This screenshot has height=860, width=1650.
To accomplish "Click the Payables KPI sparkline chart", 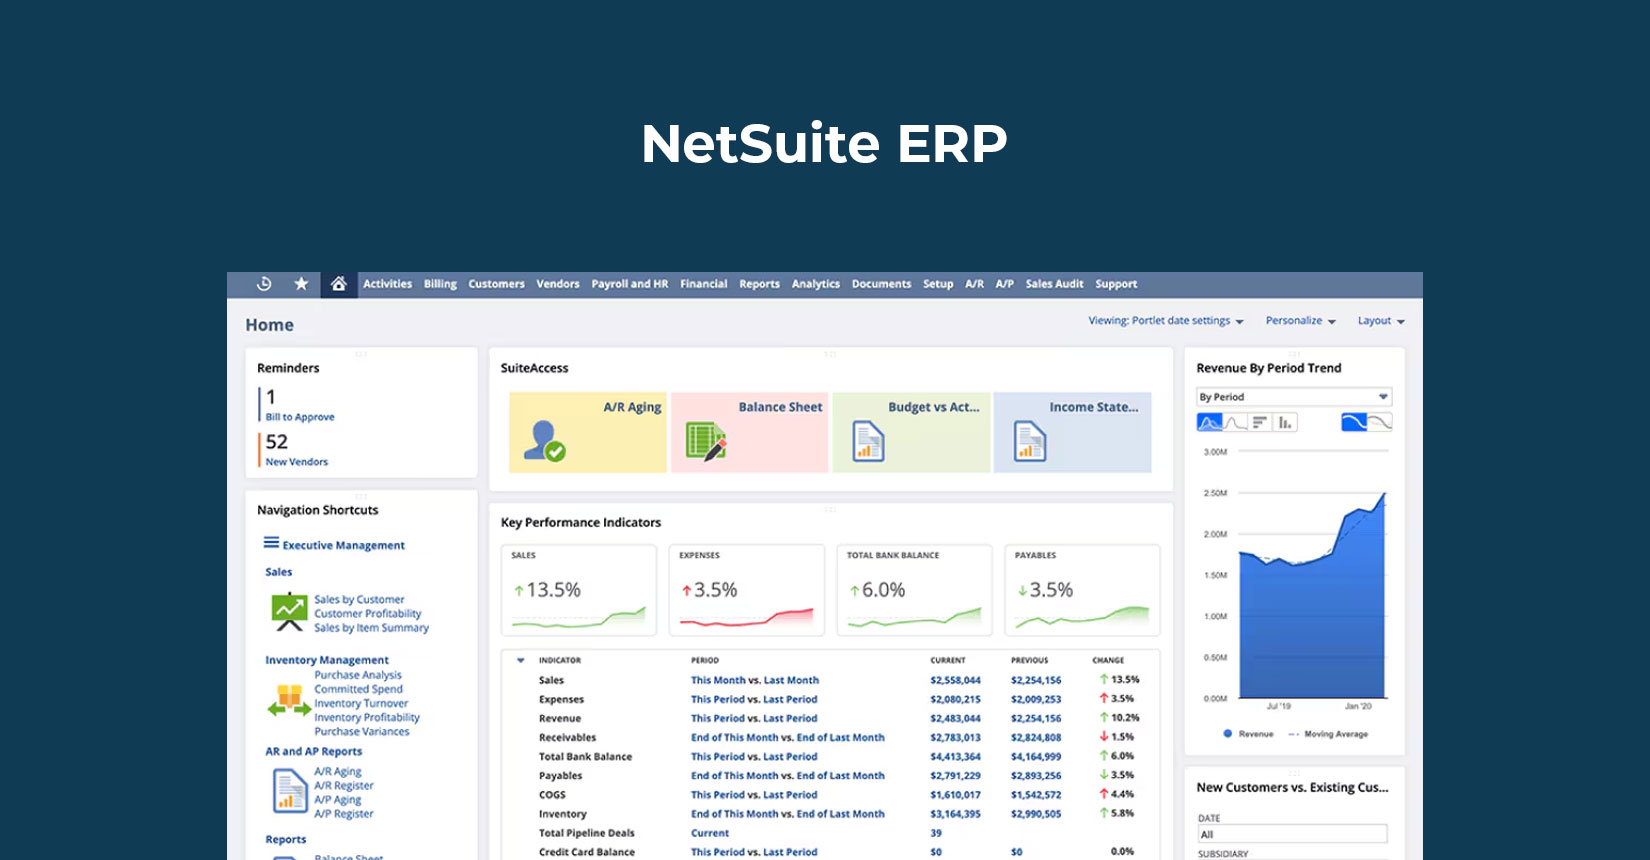I will click(x=1082, y=617).
